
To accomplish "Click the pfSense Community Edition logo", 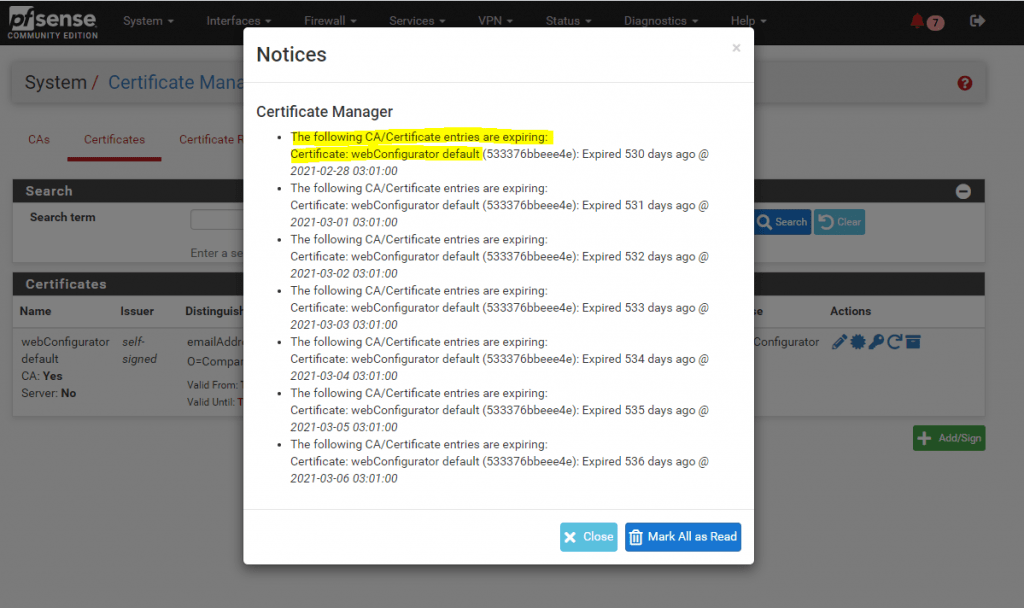I will tap(53, 24).
